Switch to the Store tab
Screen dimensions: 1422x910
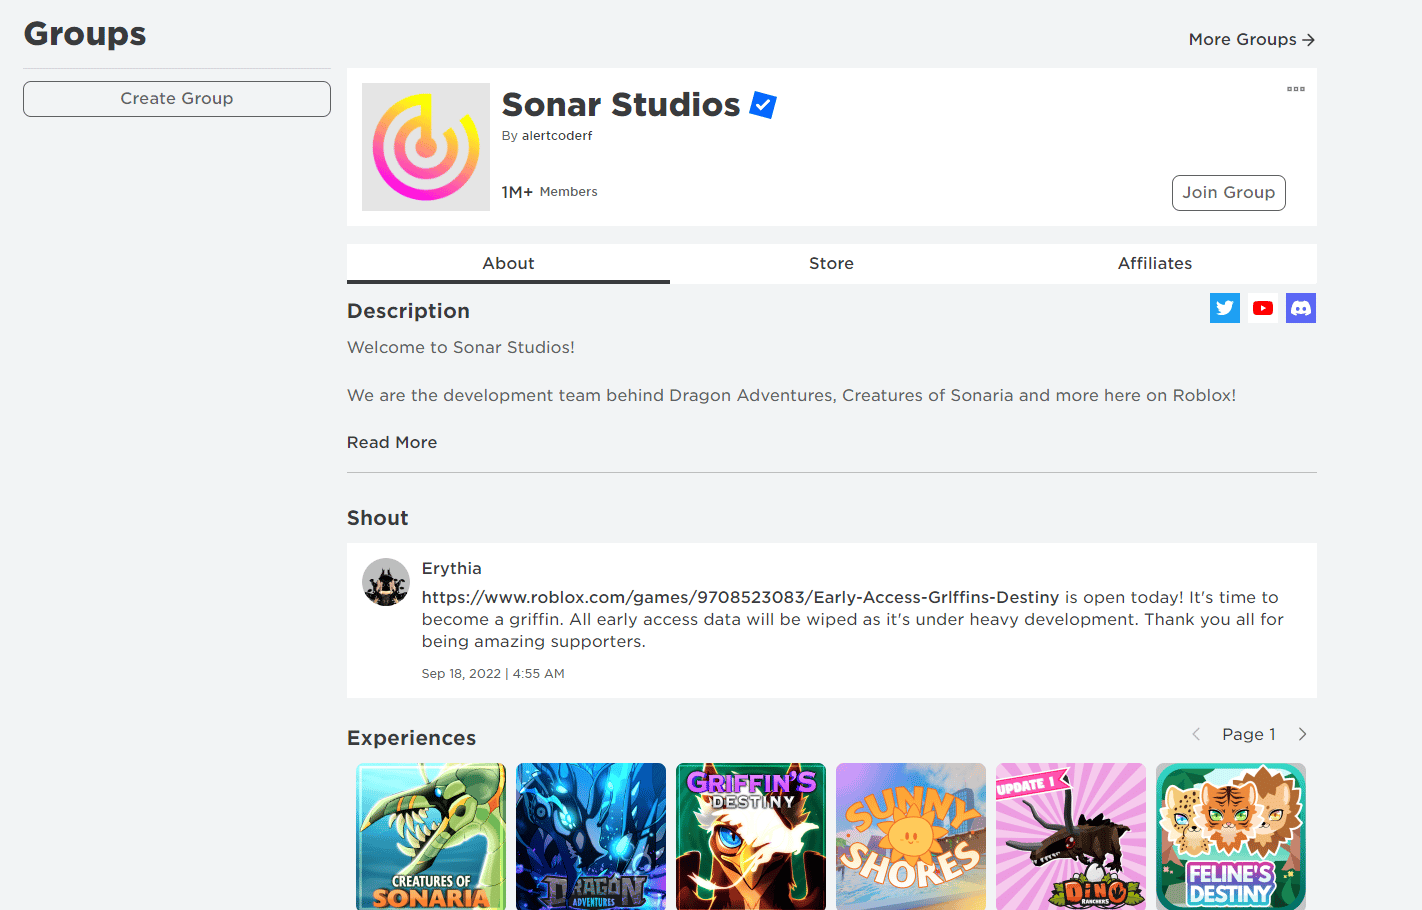tap(831, 264)
